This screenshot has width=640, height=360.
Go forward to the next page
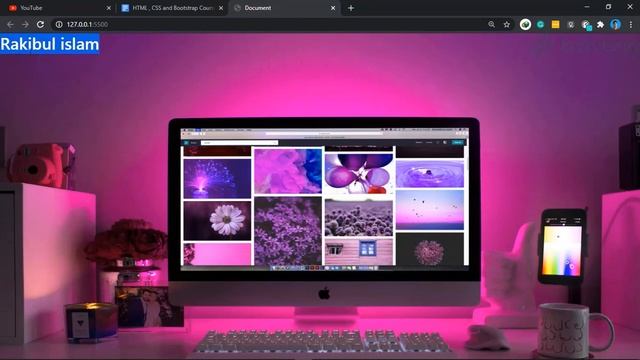point(25,24)
